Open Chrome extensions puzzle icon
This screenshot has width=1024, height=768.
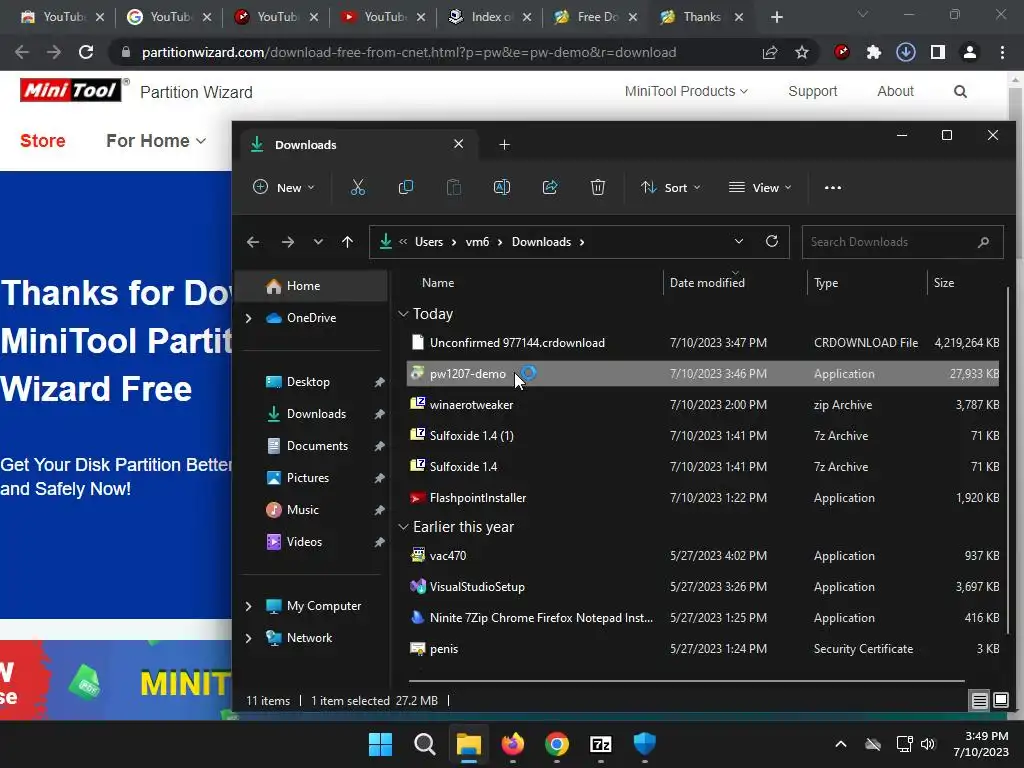pyautogui.click(x=874, y=52)
